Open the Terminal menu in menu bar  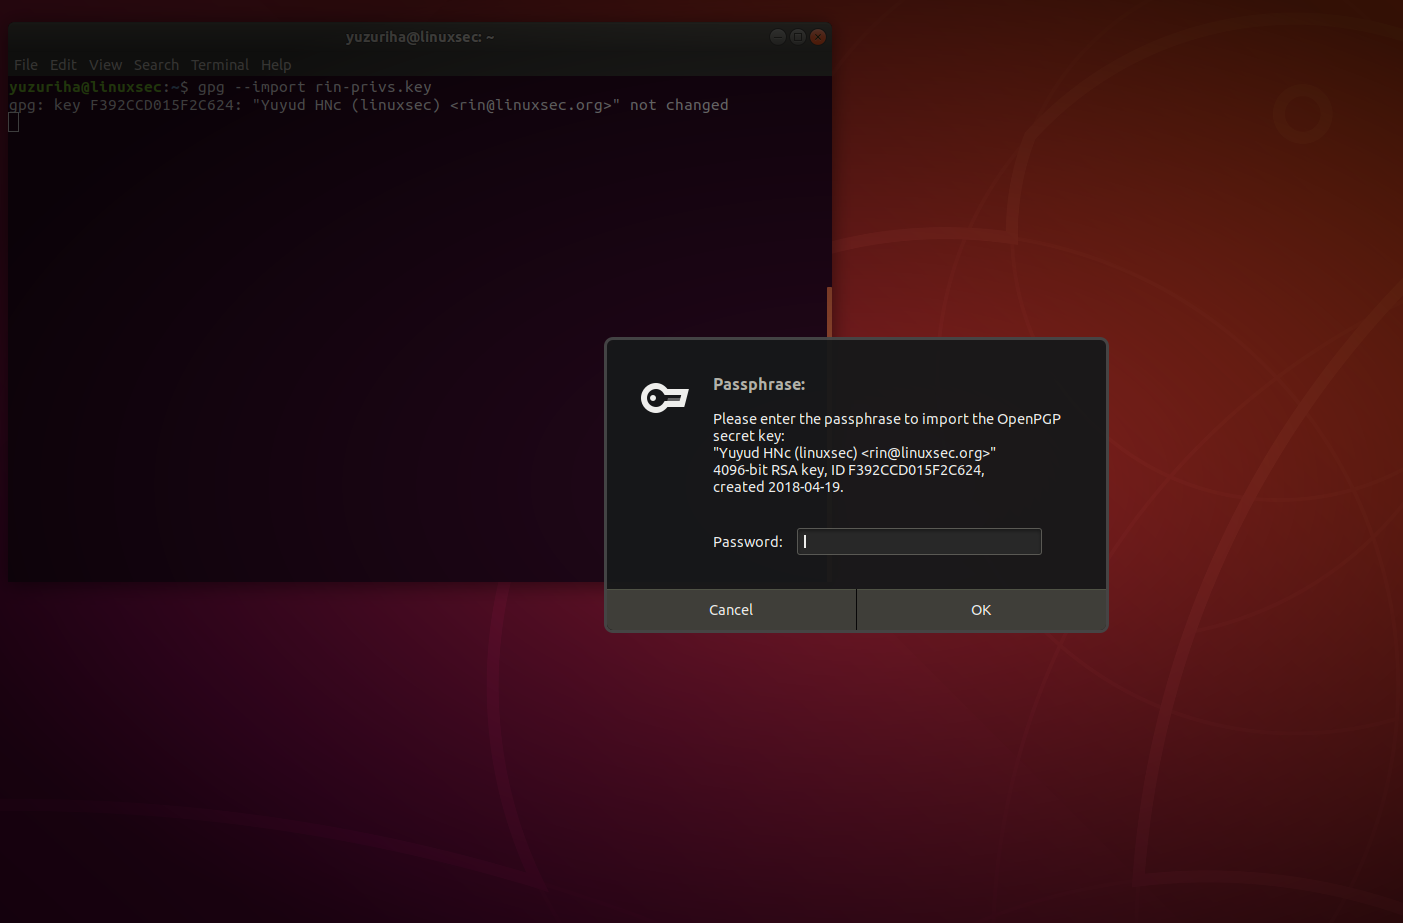click(x=220, y=65)
